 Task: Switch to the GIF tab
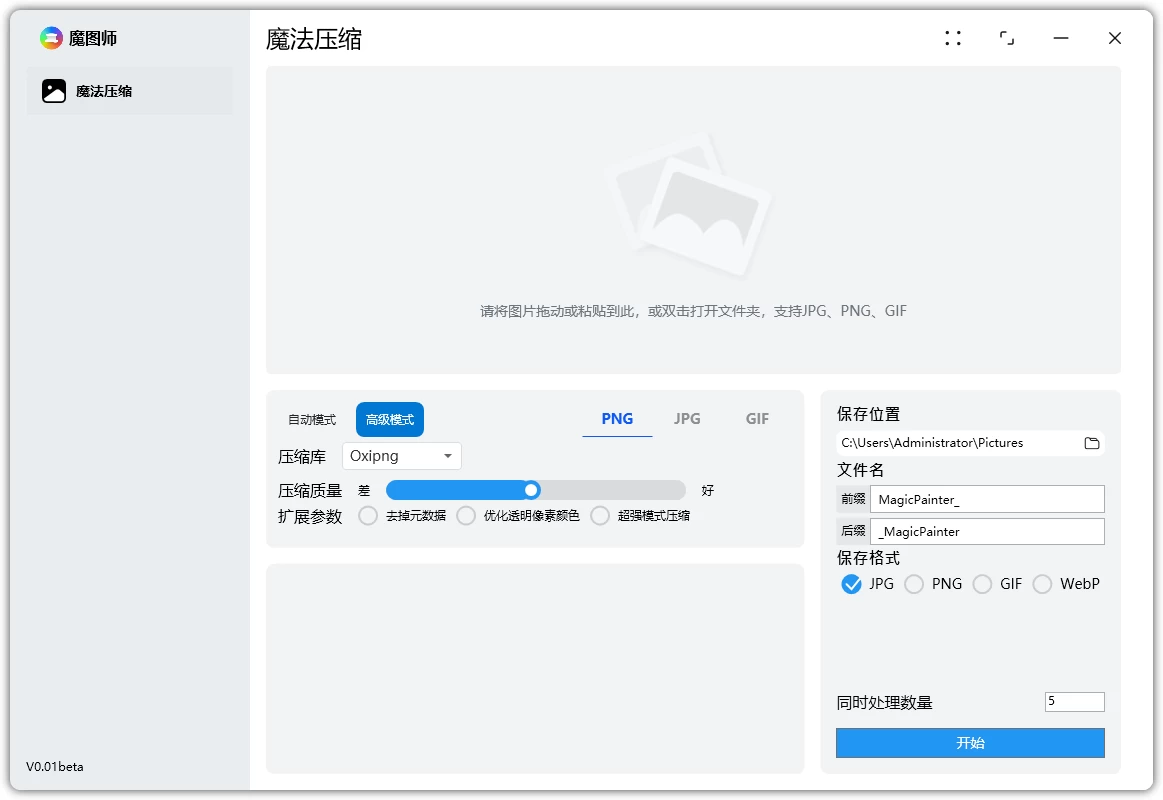coord(757,419)
